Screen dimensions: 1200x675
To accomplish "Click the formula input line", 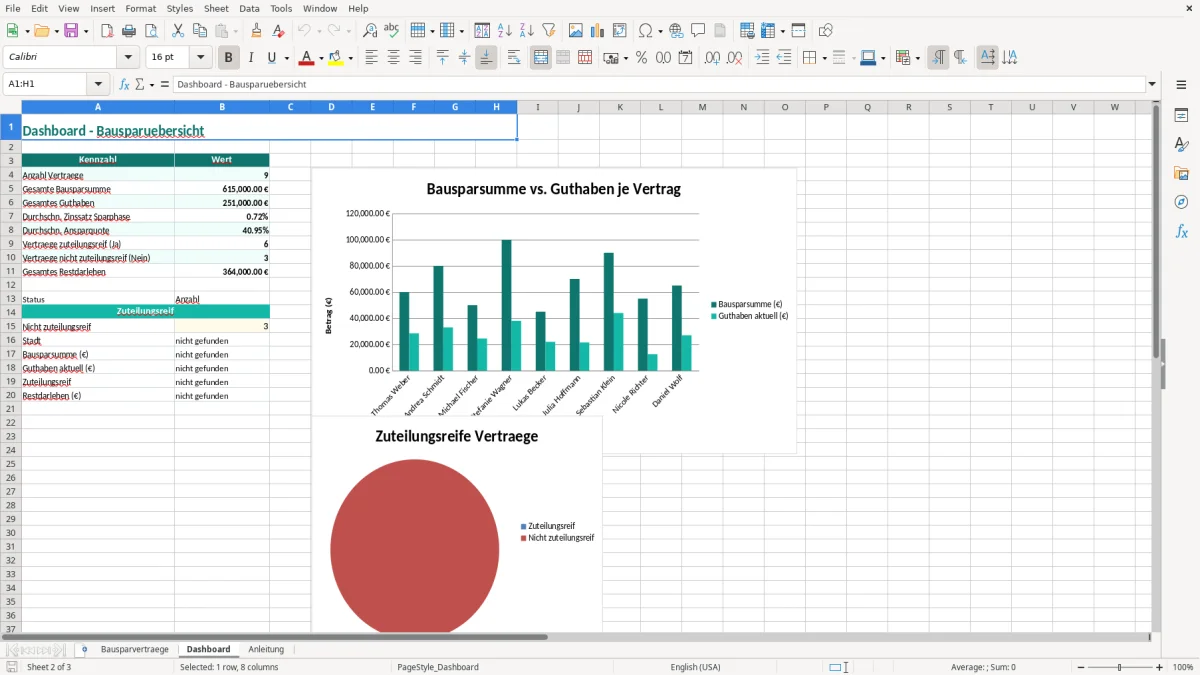I will (658, 84).
